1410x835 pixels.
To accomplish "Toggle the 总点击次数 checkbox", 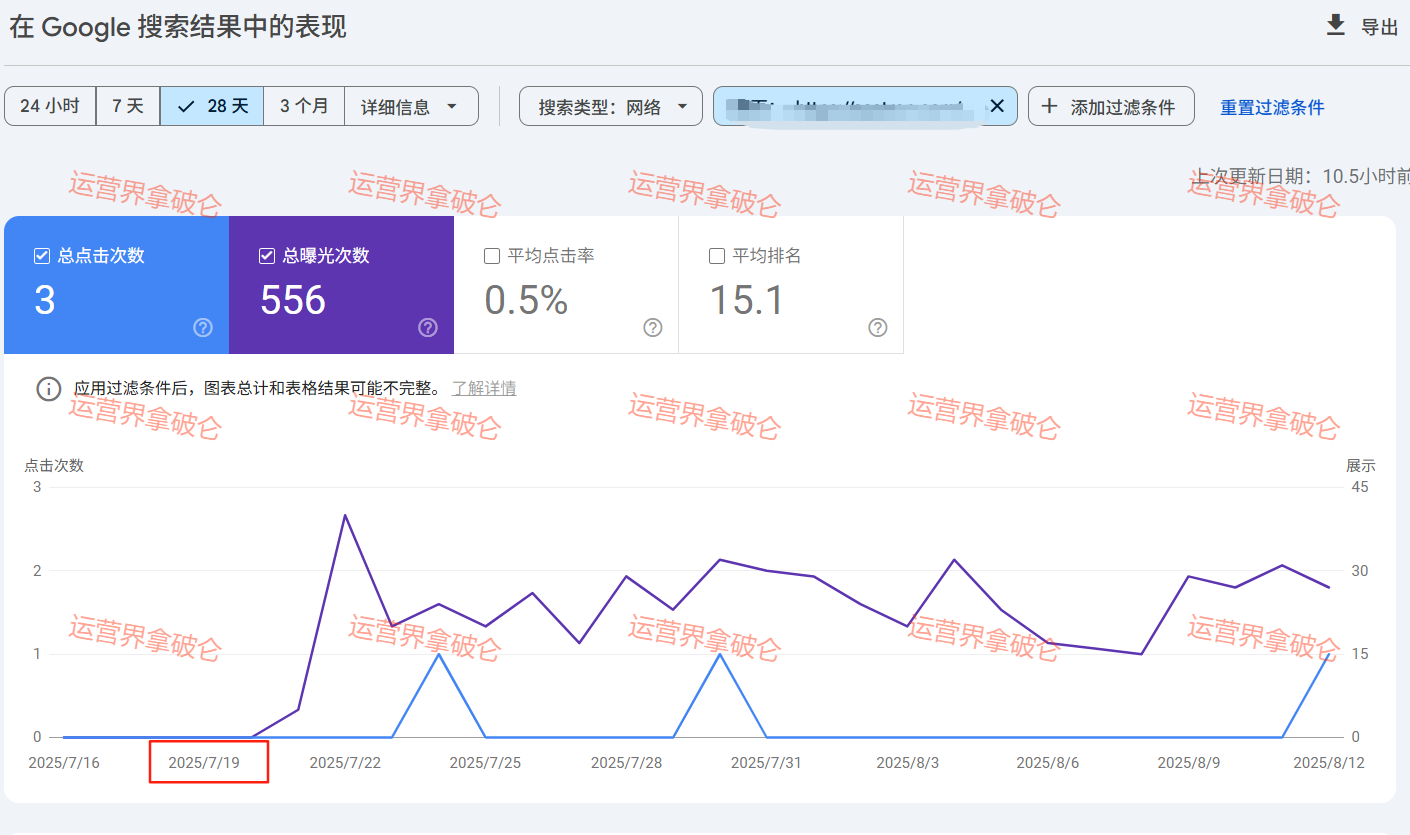I will click(42, 256).
